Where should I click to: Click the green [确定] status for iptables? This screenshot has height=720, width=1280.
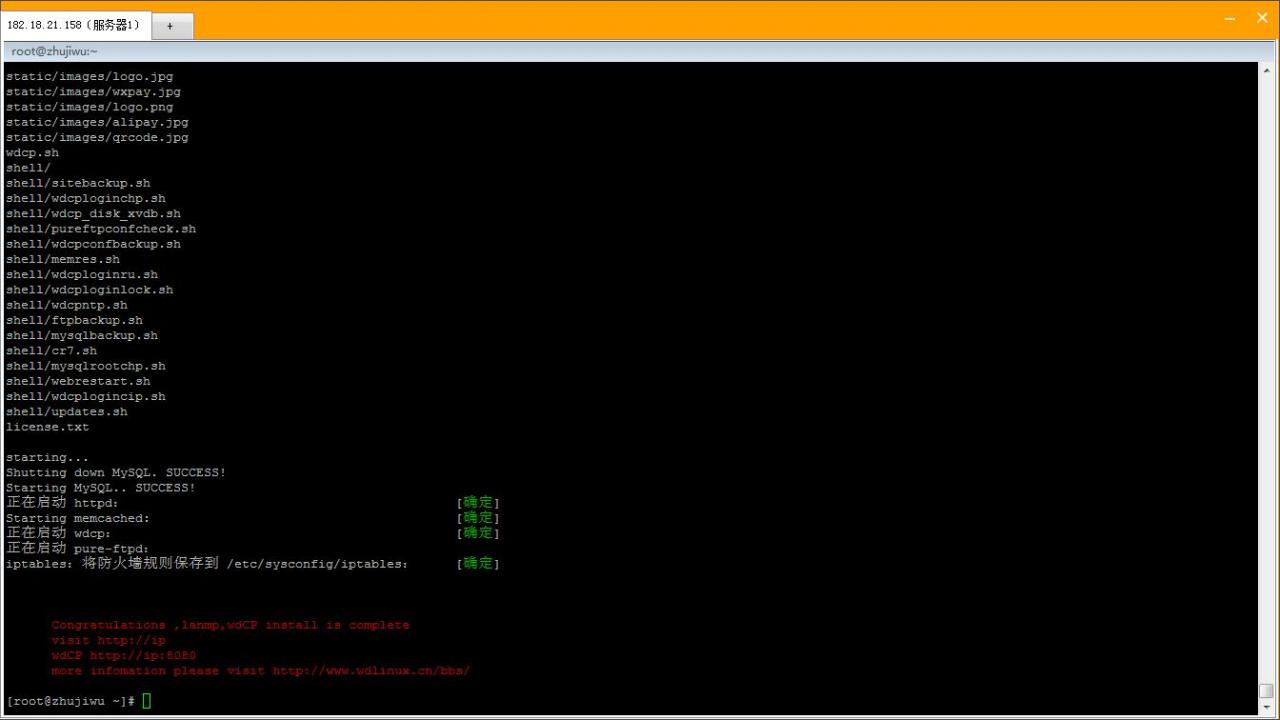[x=478, y=564]
